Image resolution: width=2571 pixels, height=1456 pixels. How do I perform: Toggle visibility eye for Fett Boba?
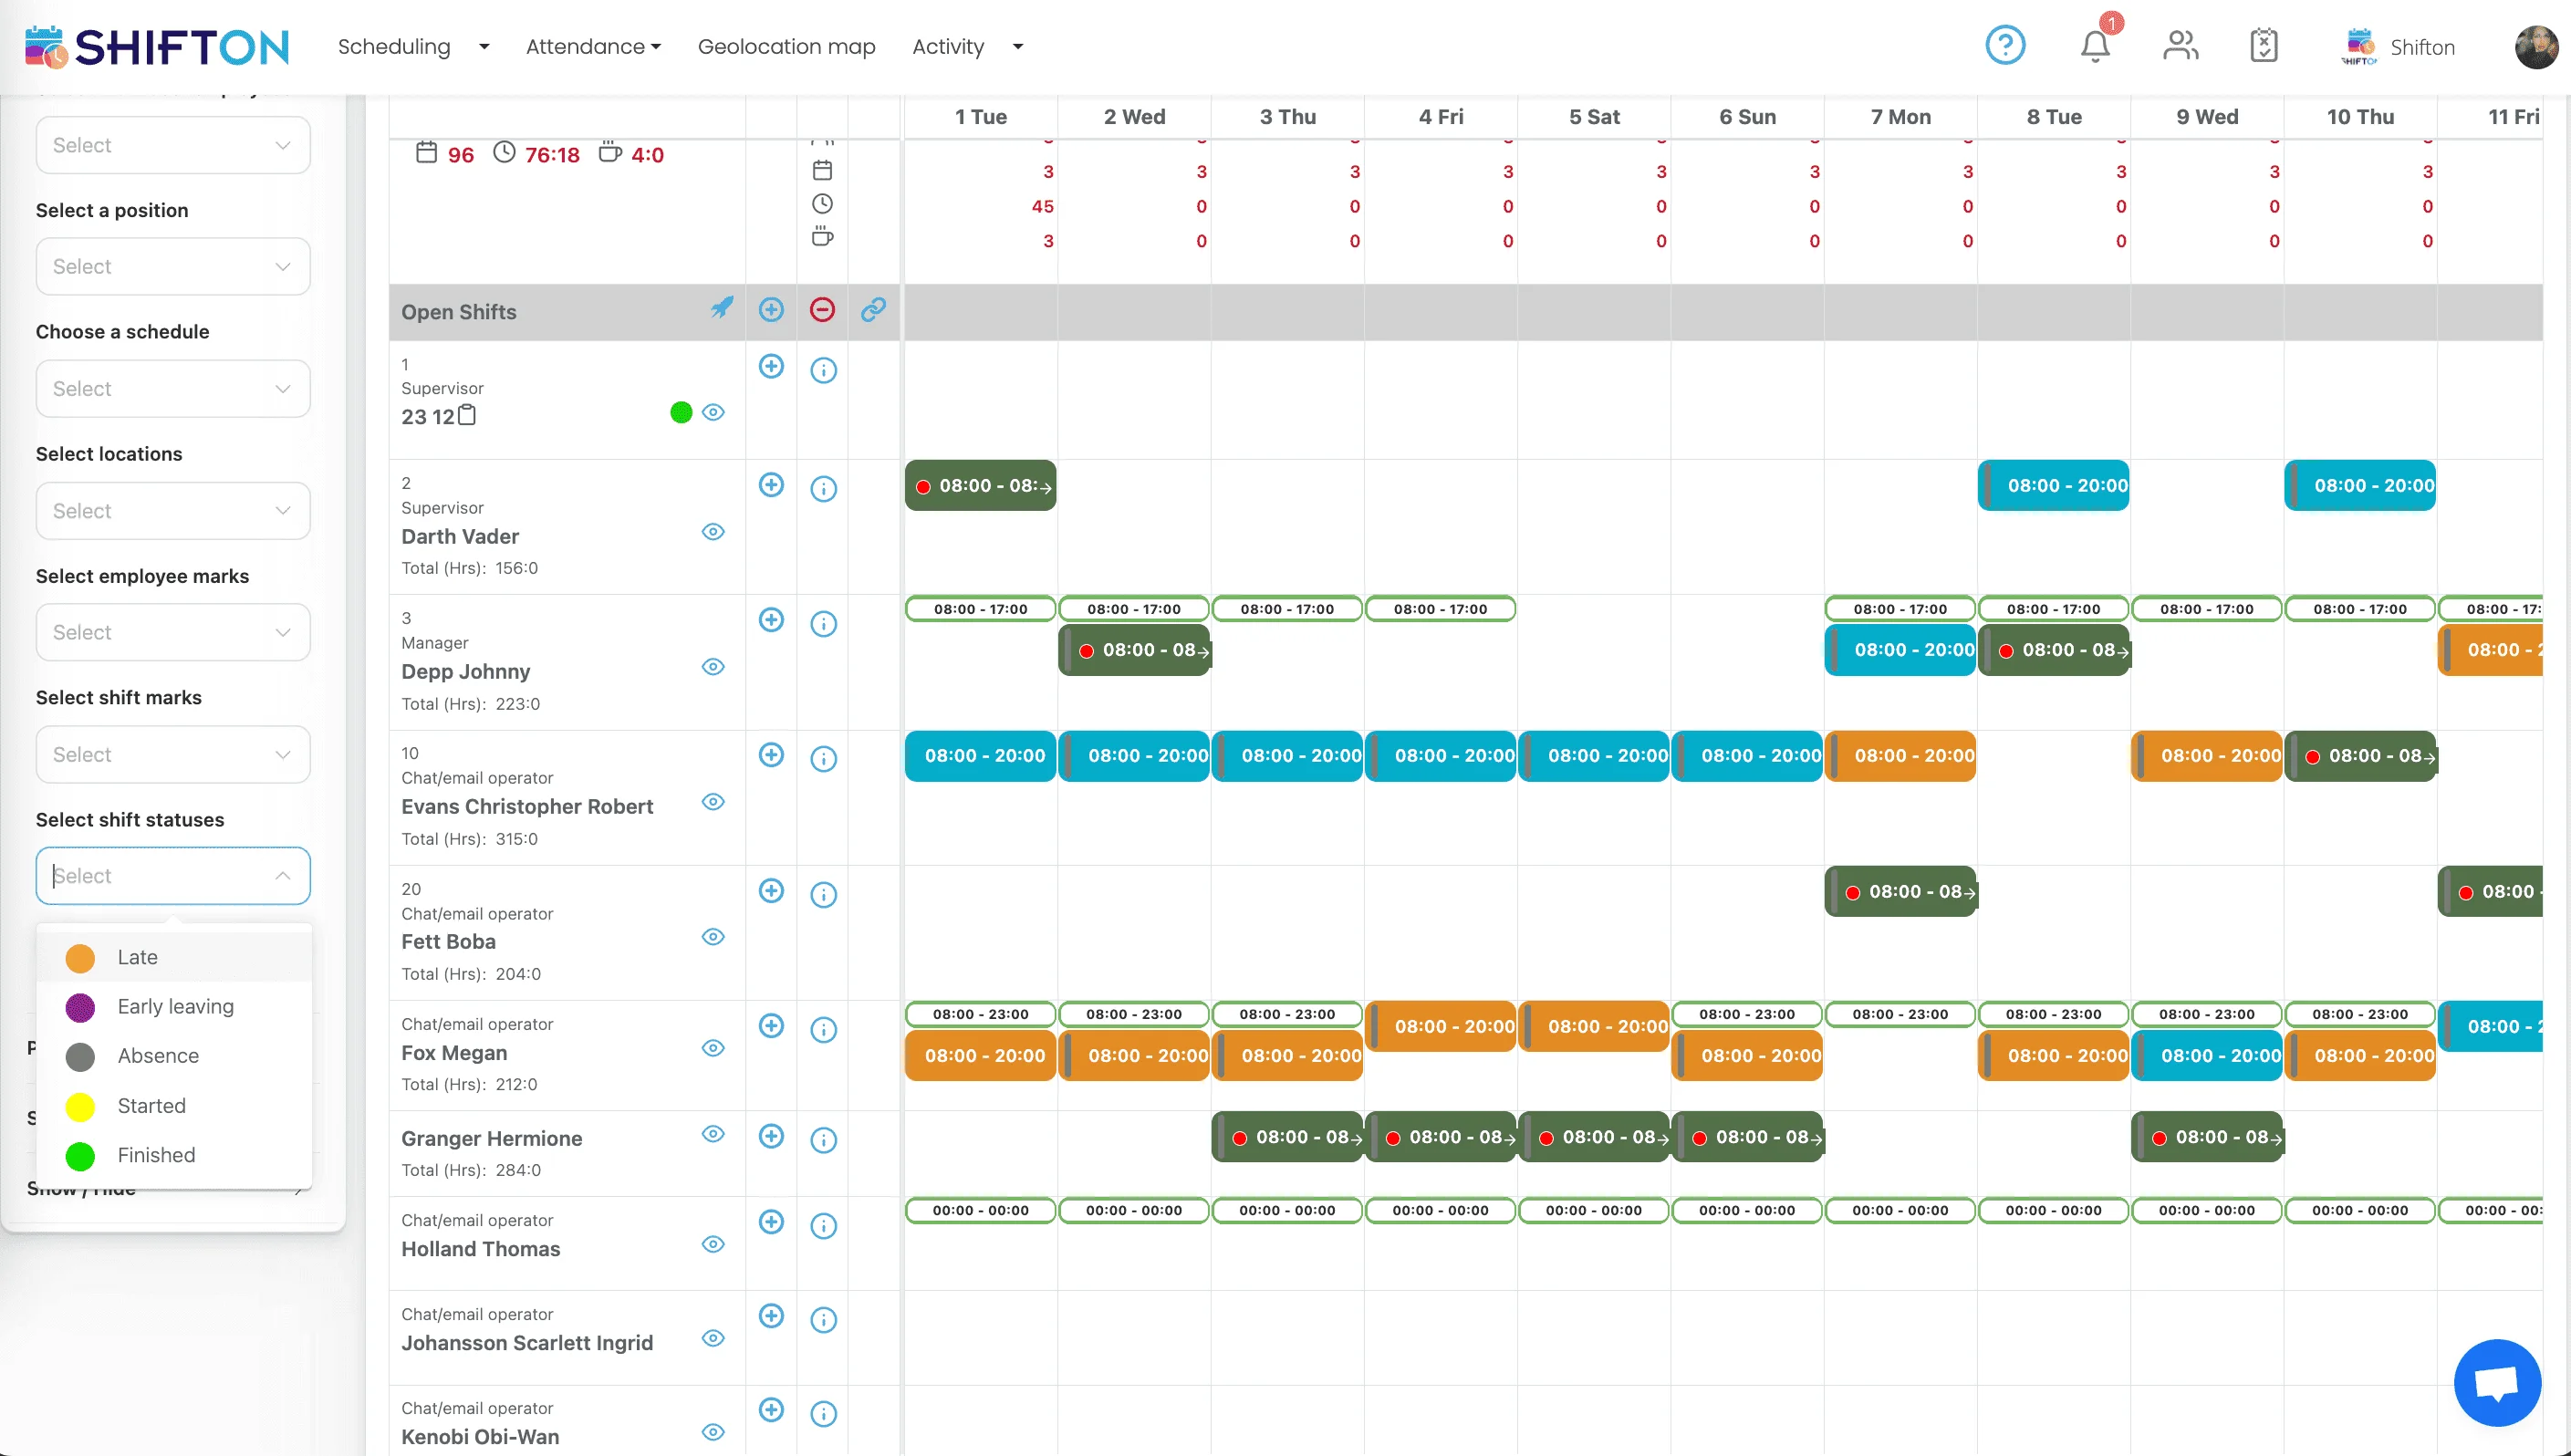pos(713,937)
